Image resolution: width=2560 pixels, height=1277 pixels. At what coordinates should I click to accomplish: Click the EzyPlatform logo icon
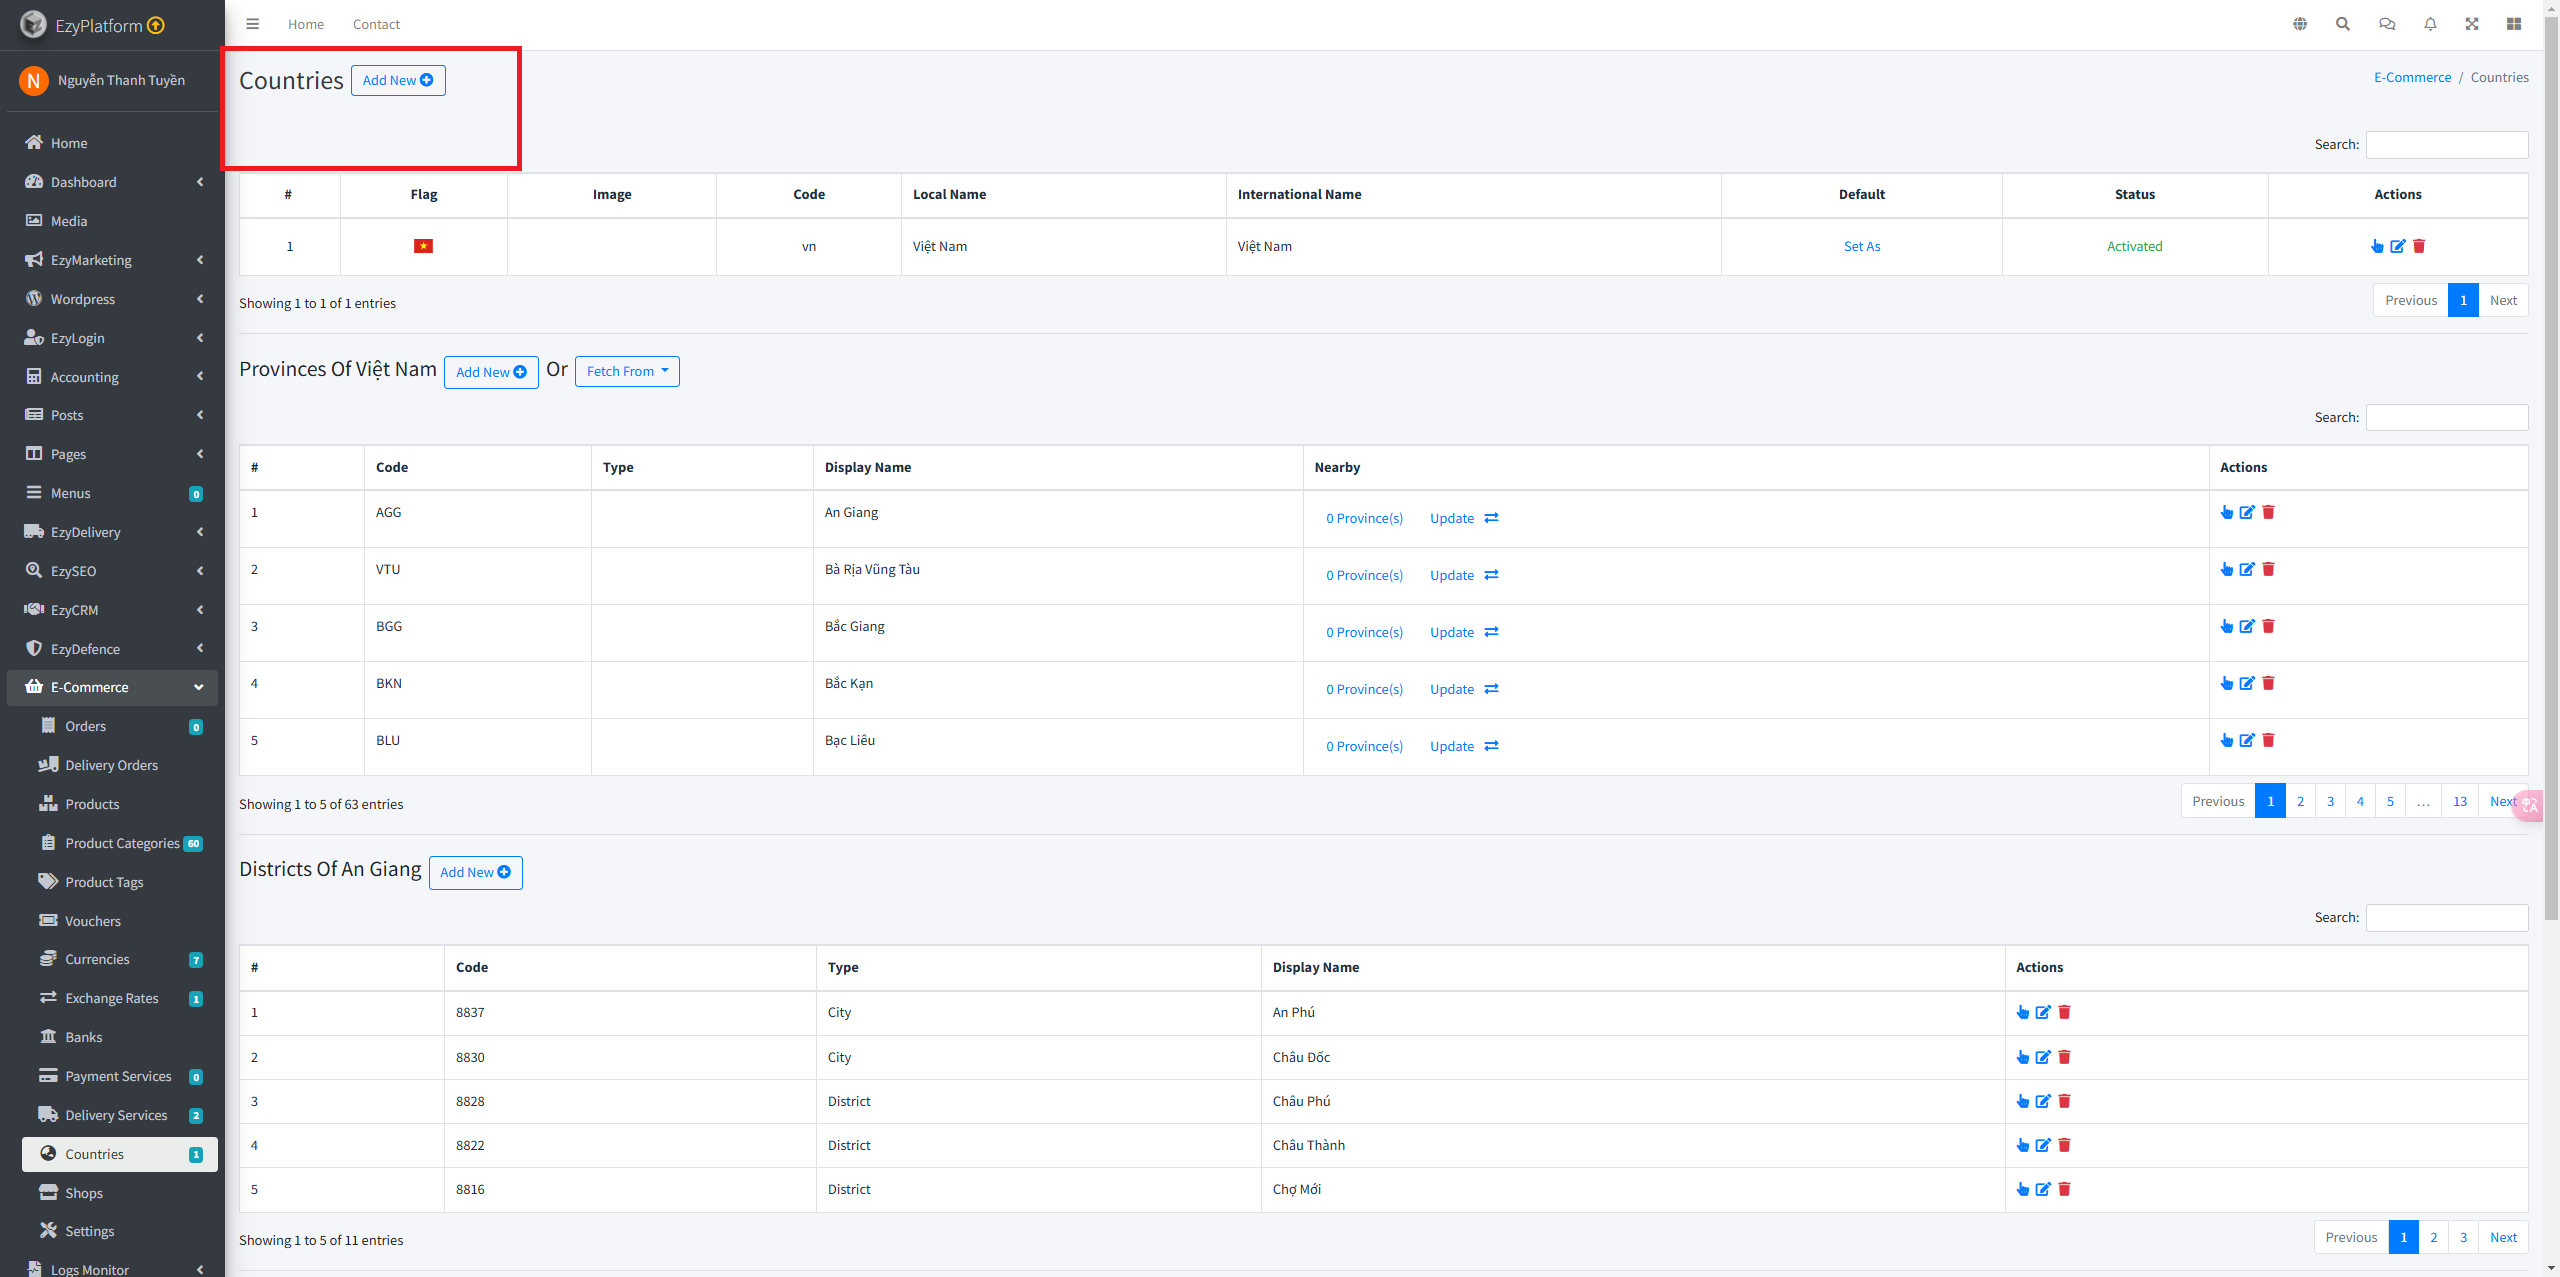tap(33, 24)
